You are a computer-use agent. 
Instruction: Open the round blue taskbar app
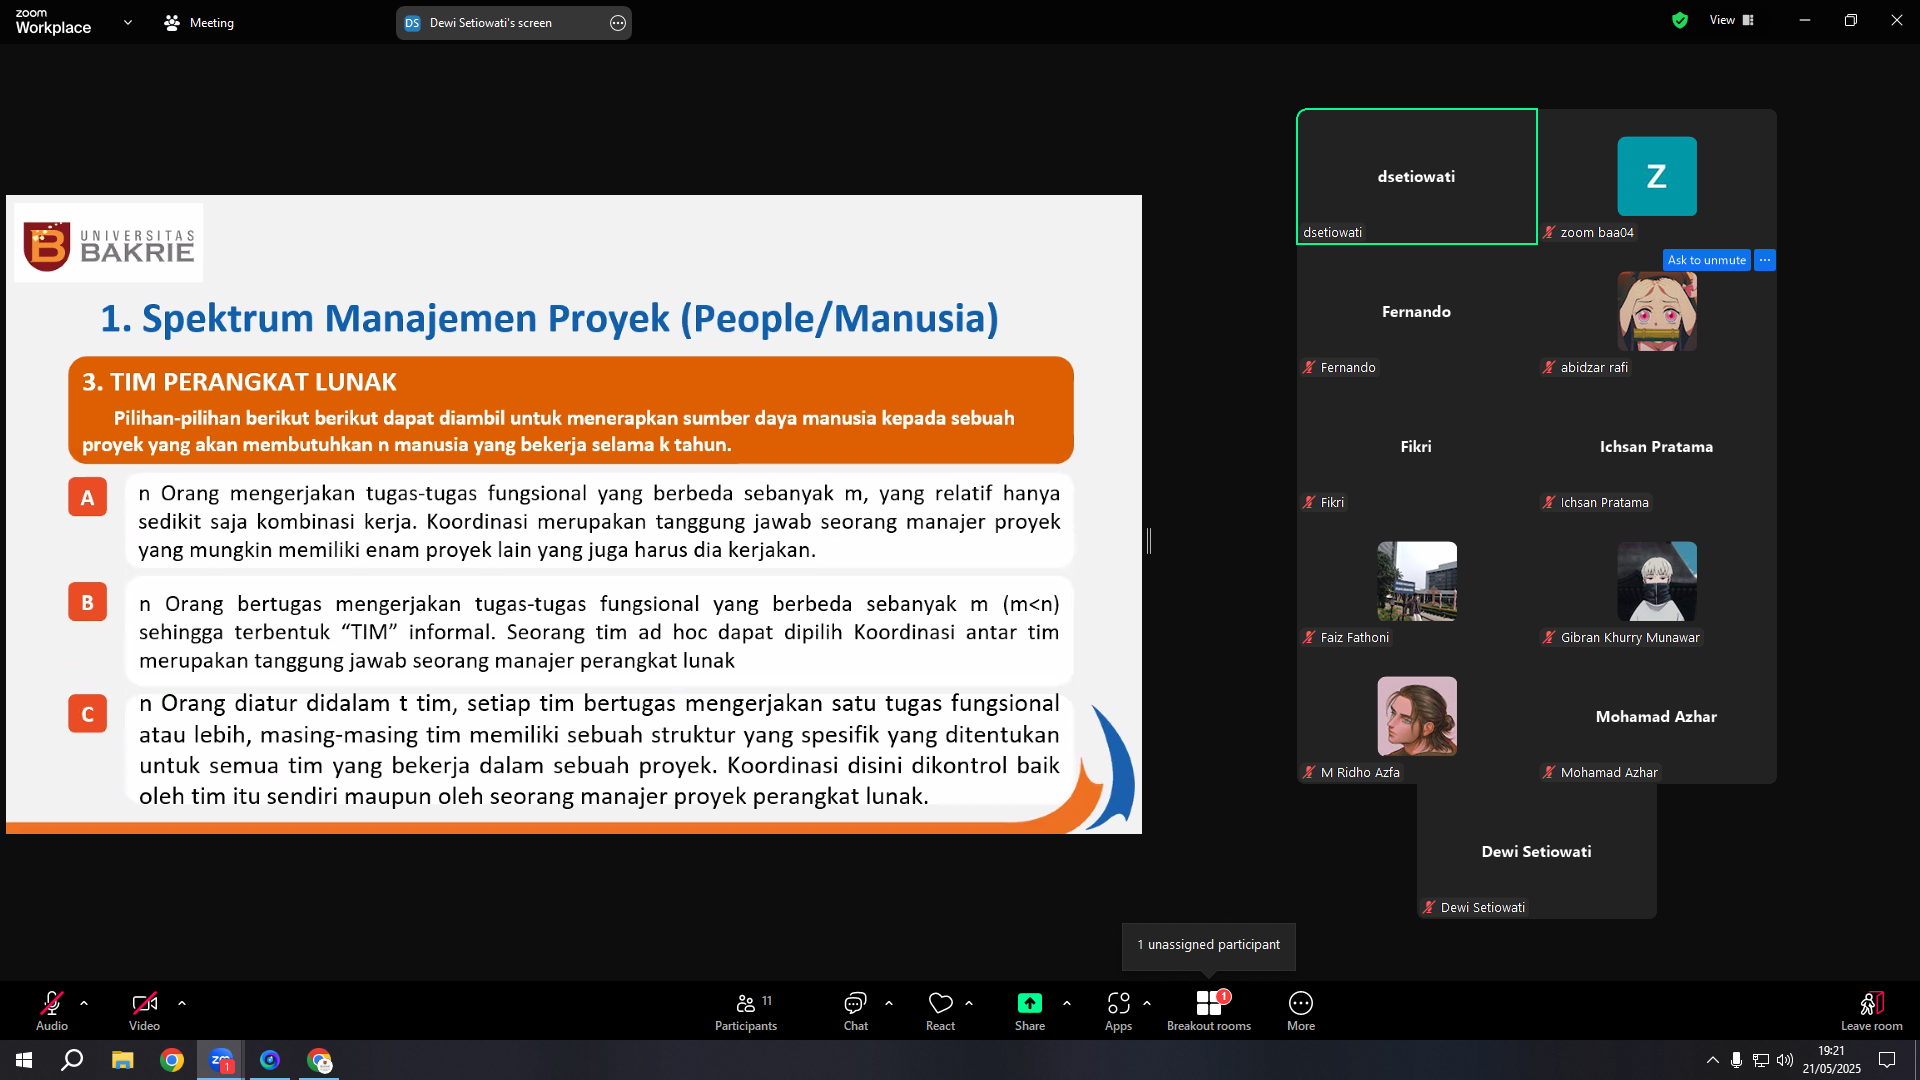tap(270, 1060)
